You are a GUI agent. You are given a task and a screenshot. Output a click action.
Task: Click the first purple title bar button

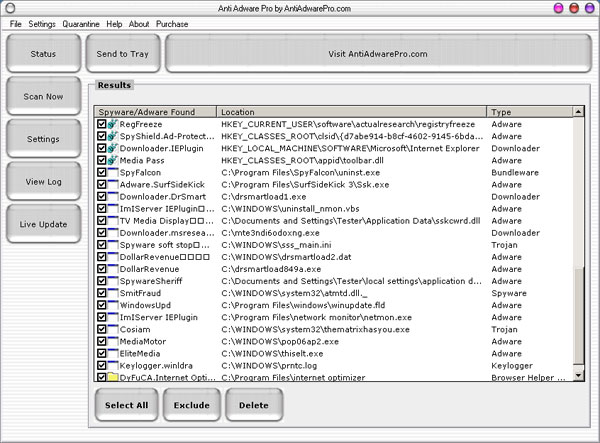558,8
